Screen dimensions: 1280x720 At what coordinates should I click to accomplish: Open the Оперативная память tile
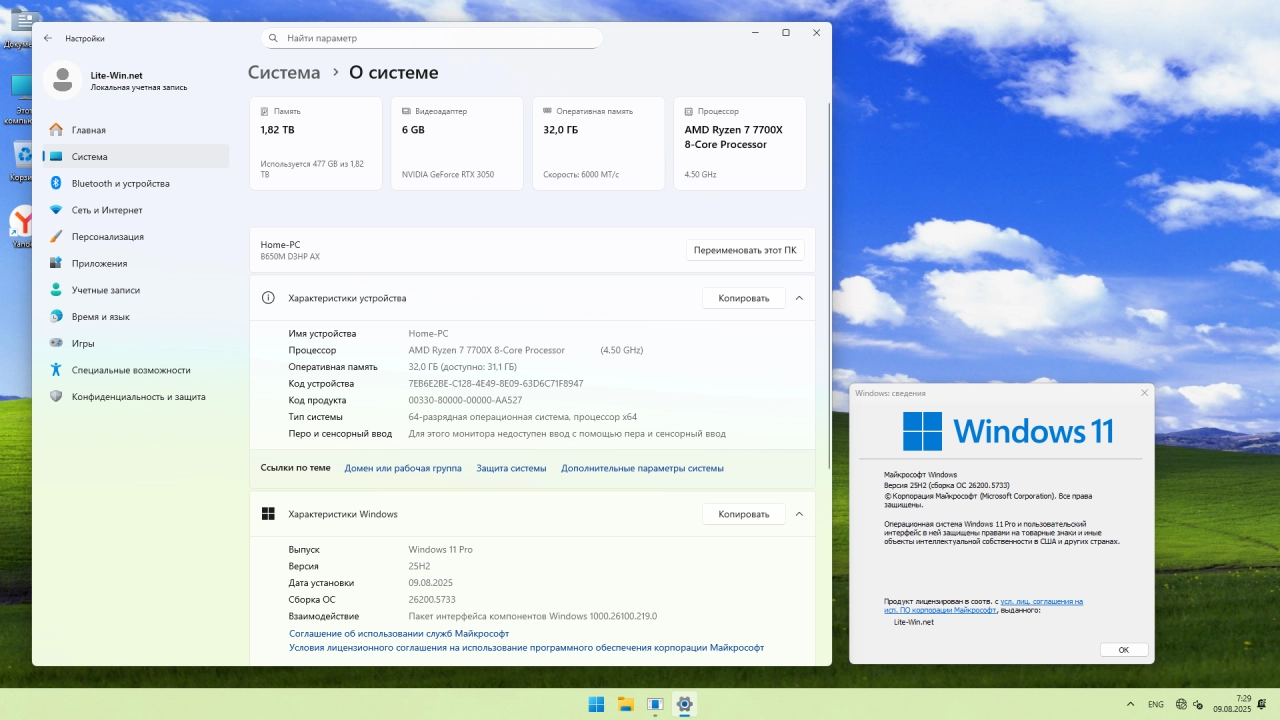[x=599, y=143]
